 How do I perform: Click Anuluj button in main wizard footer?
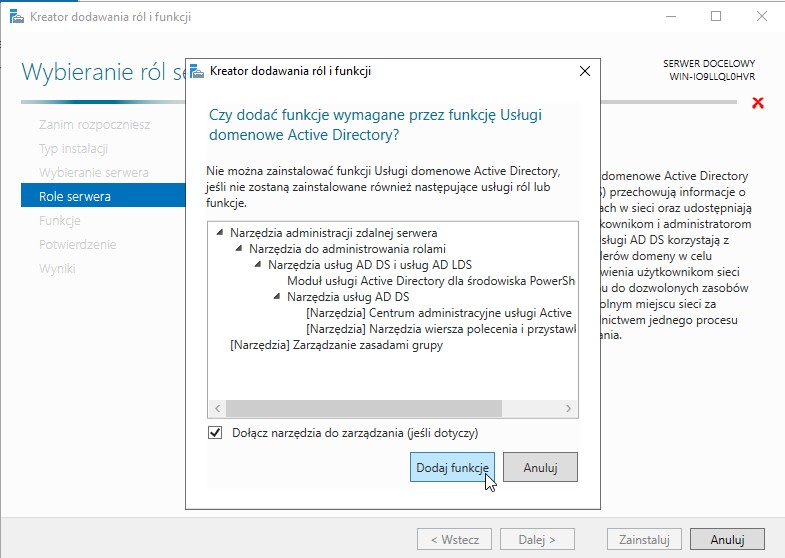click(x=727, y=539)
